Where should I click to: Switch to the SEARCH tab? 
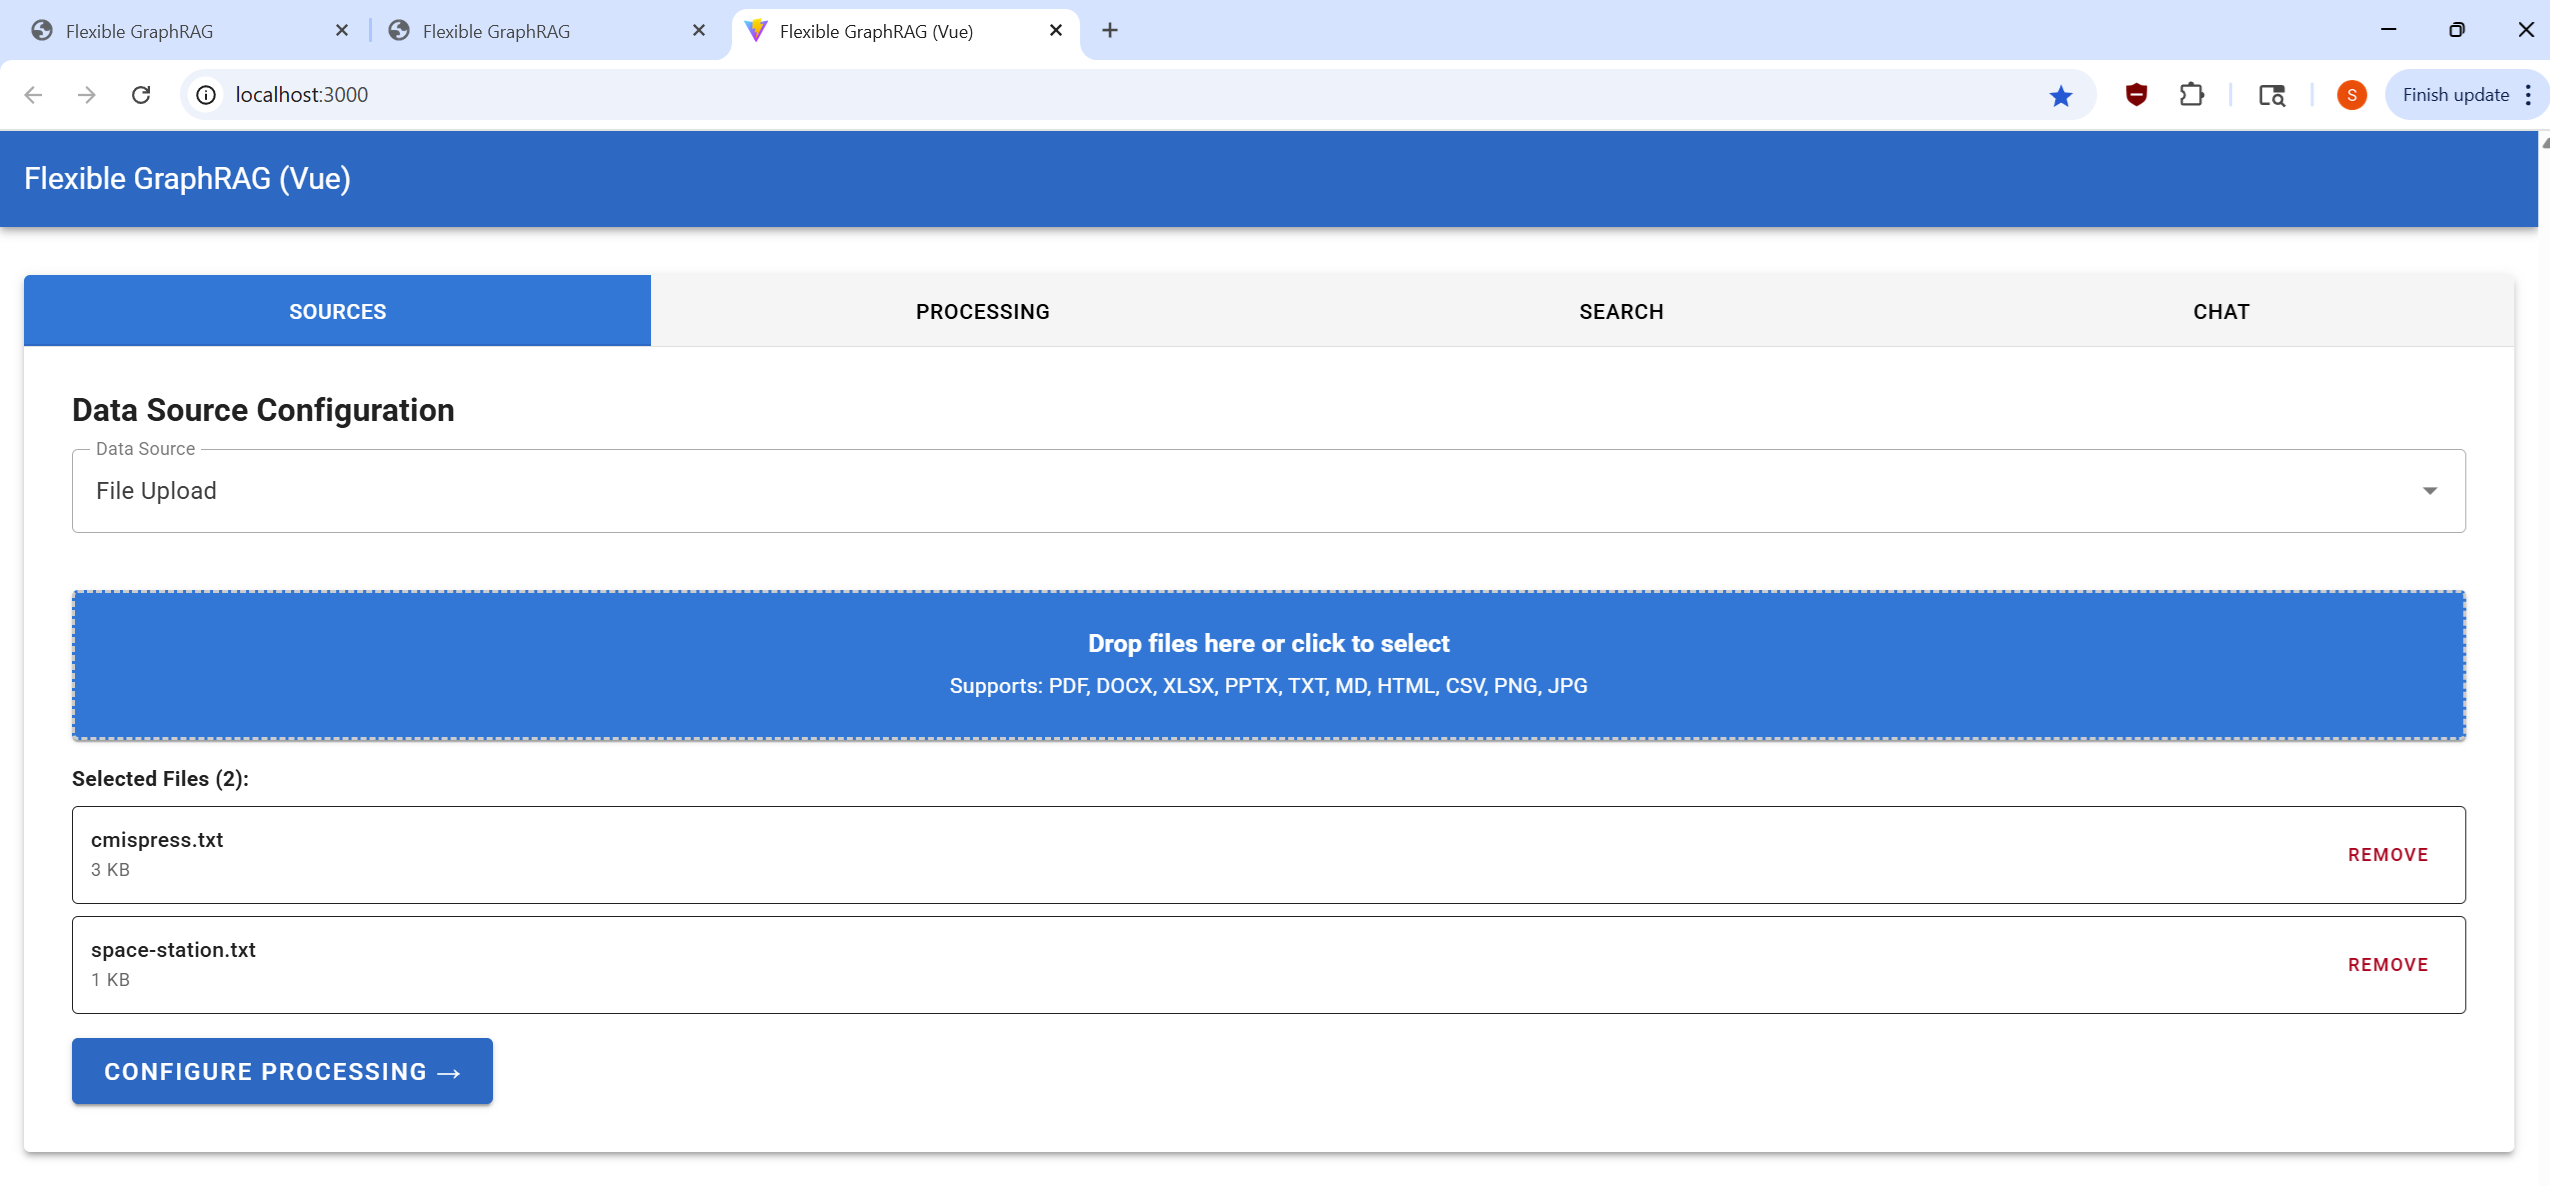point(1620,311)
